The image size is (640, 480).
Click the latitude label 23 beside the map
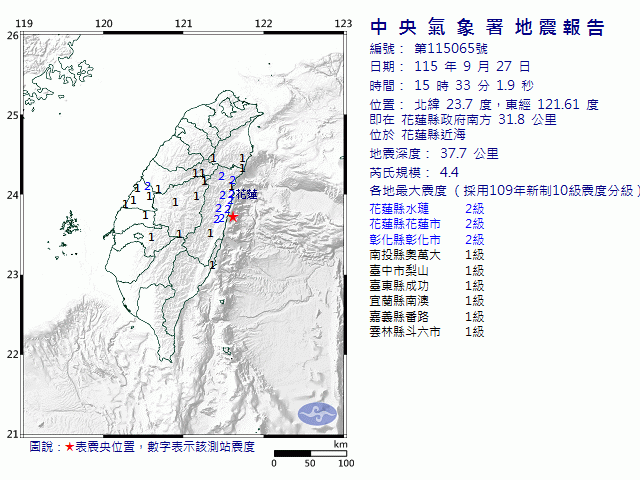pos(12,275)
